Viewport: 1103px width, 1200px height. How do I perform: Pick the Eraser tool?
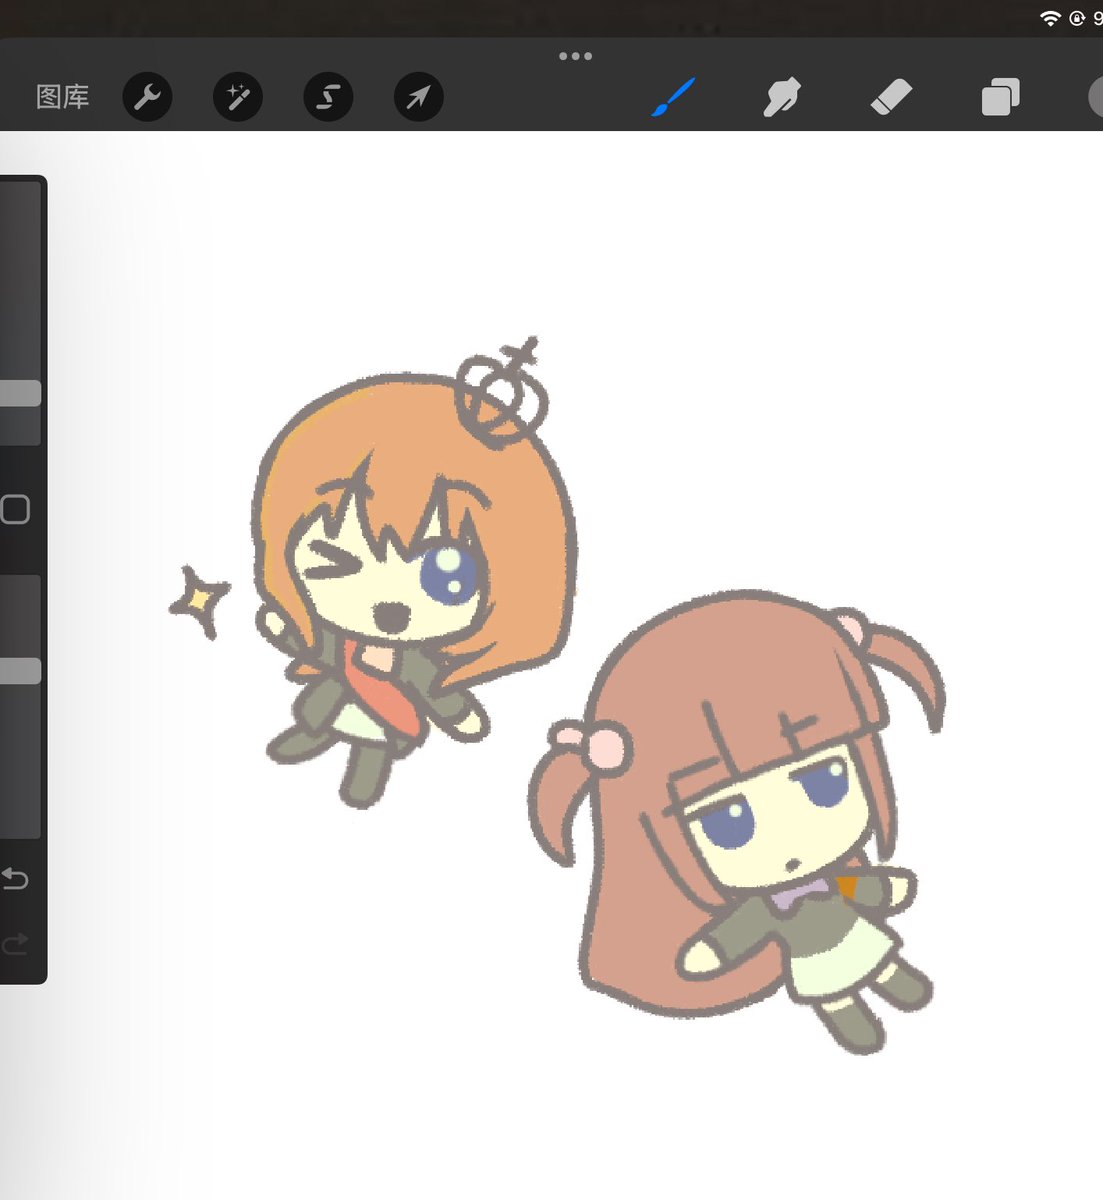(890, 96)
